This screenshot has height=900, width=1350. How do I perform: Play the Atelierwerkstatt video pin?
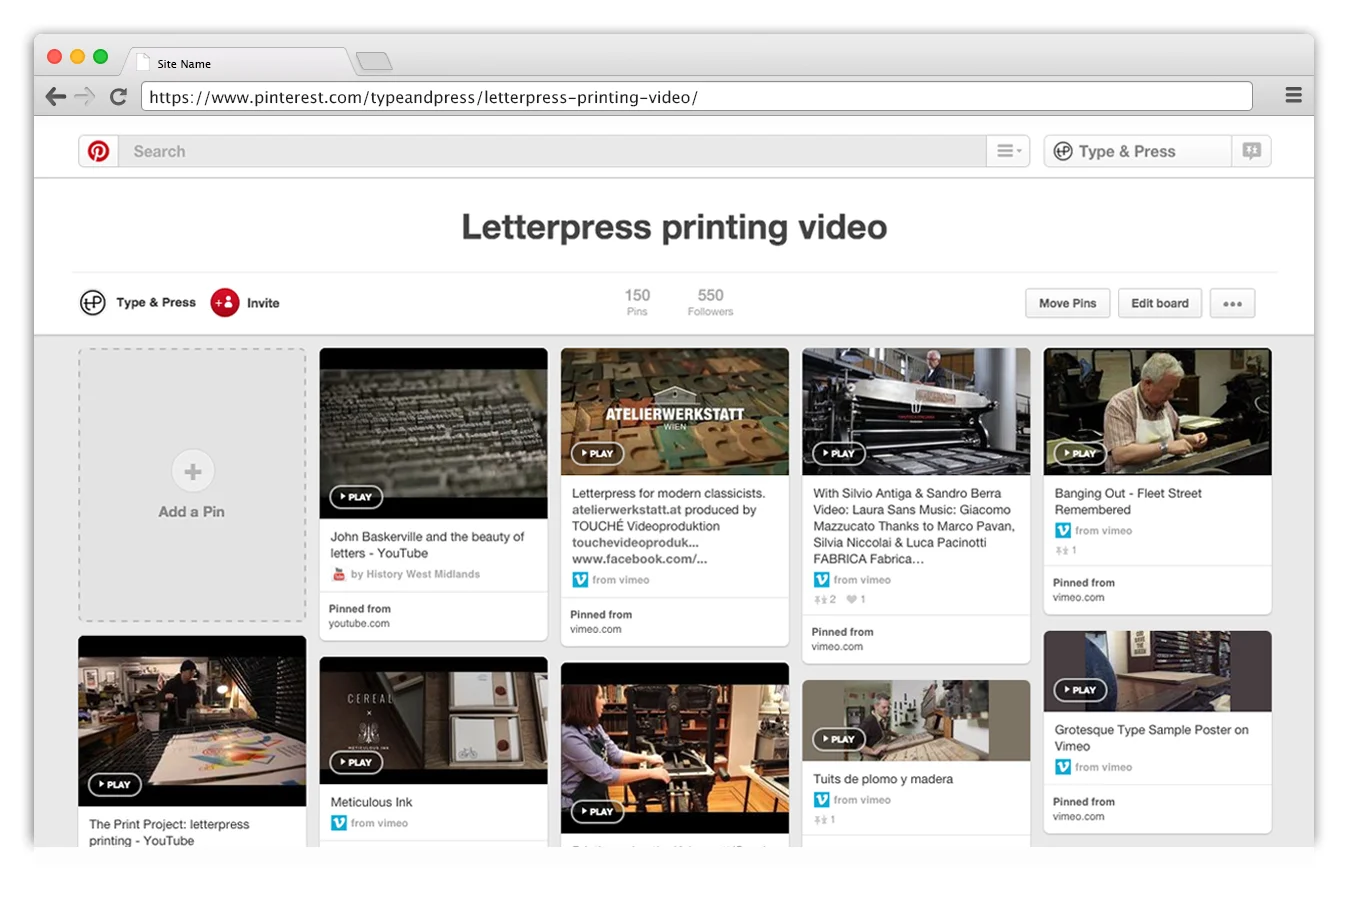[597, 453]
